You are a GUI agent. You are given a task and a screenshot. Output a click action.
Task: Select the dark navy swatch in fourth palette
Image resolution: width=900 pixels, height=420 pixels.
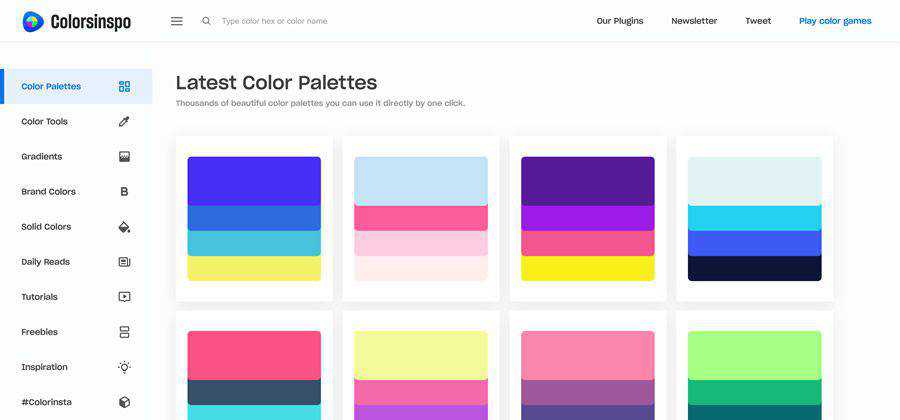(754, 268)
